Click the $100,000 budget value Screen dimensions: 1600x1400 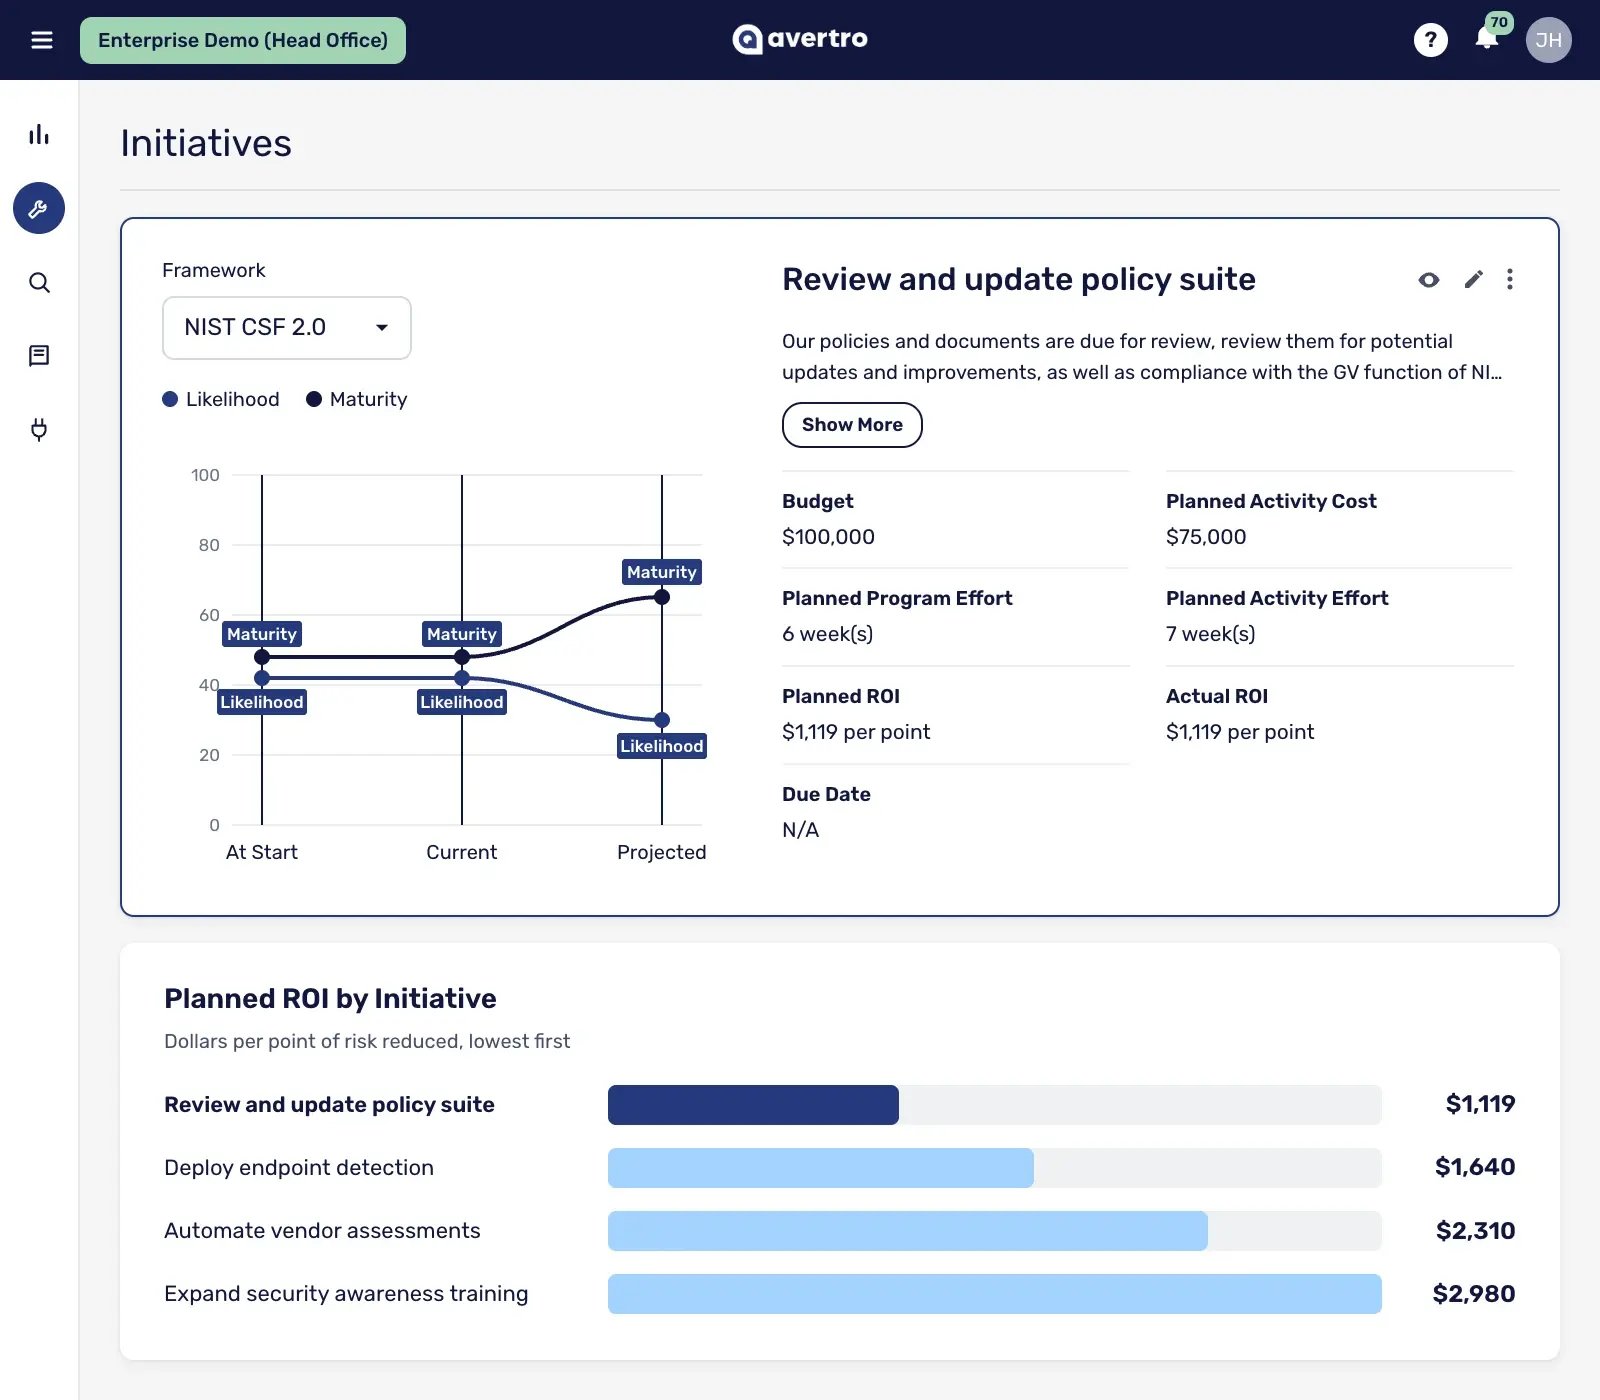tap(828, 537)
